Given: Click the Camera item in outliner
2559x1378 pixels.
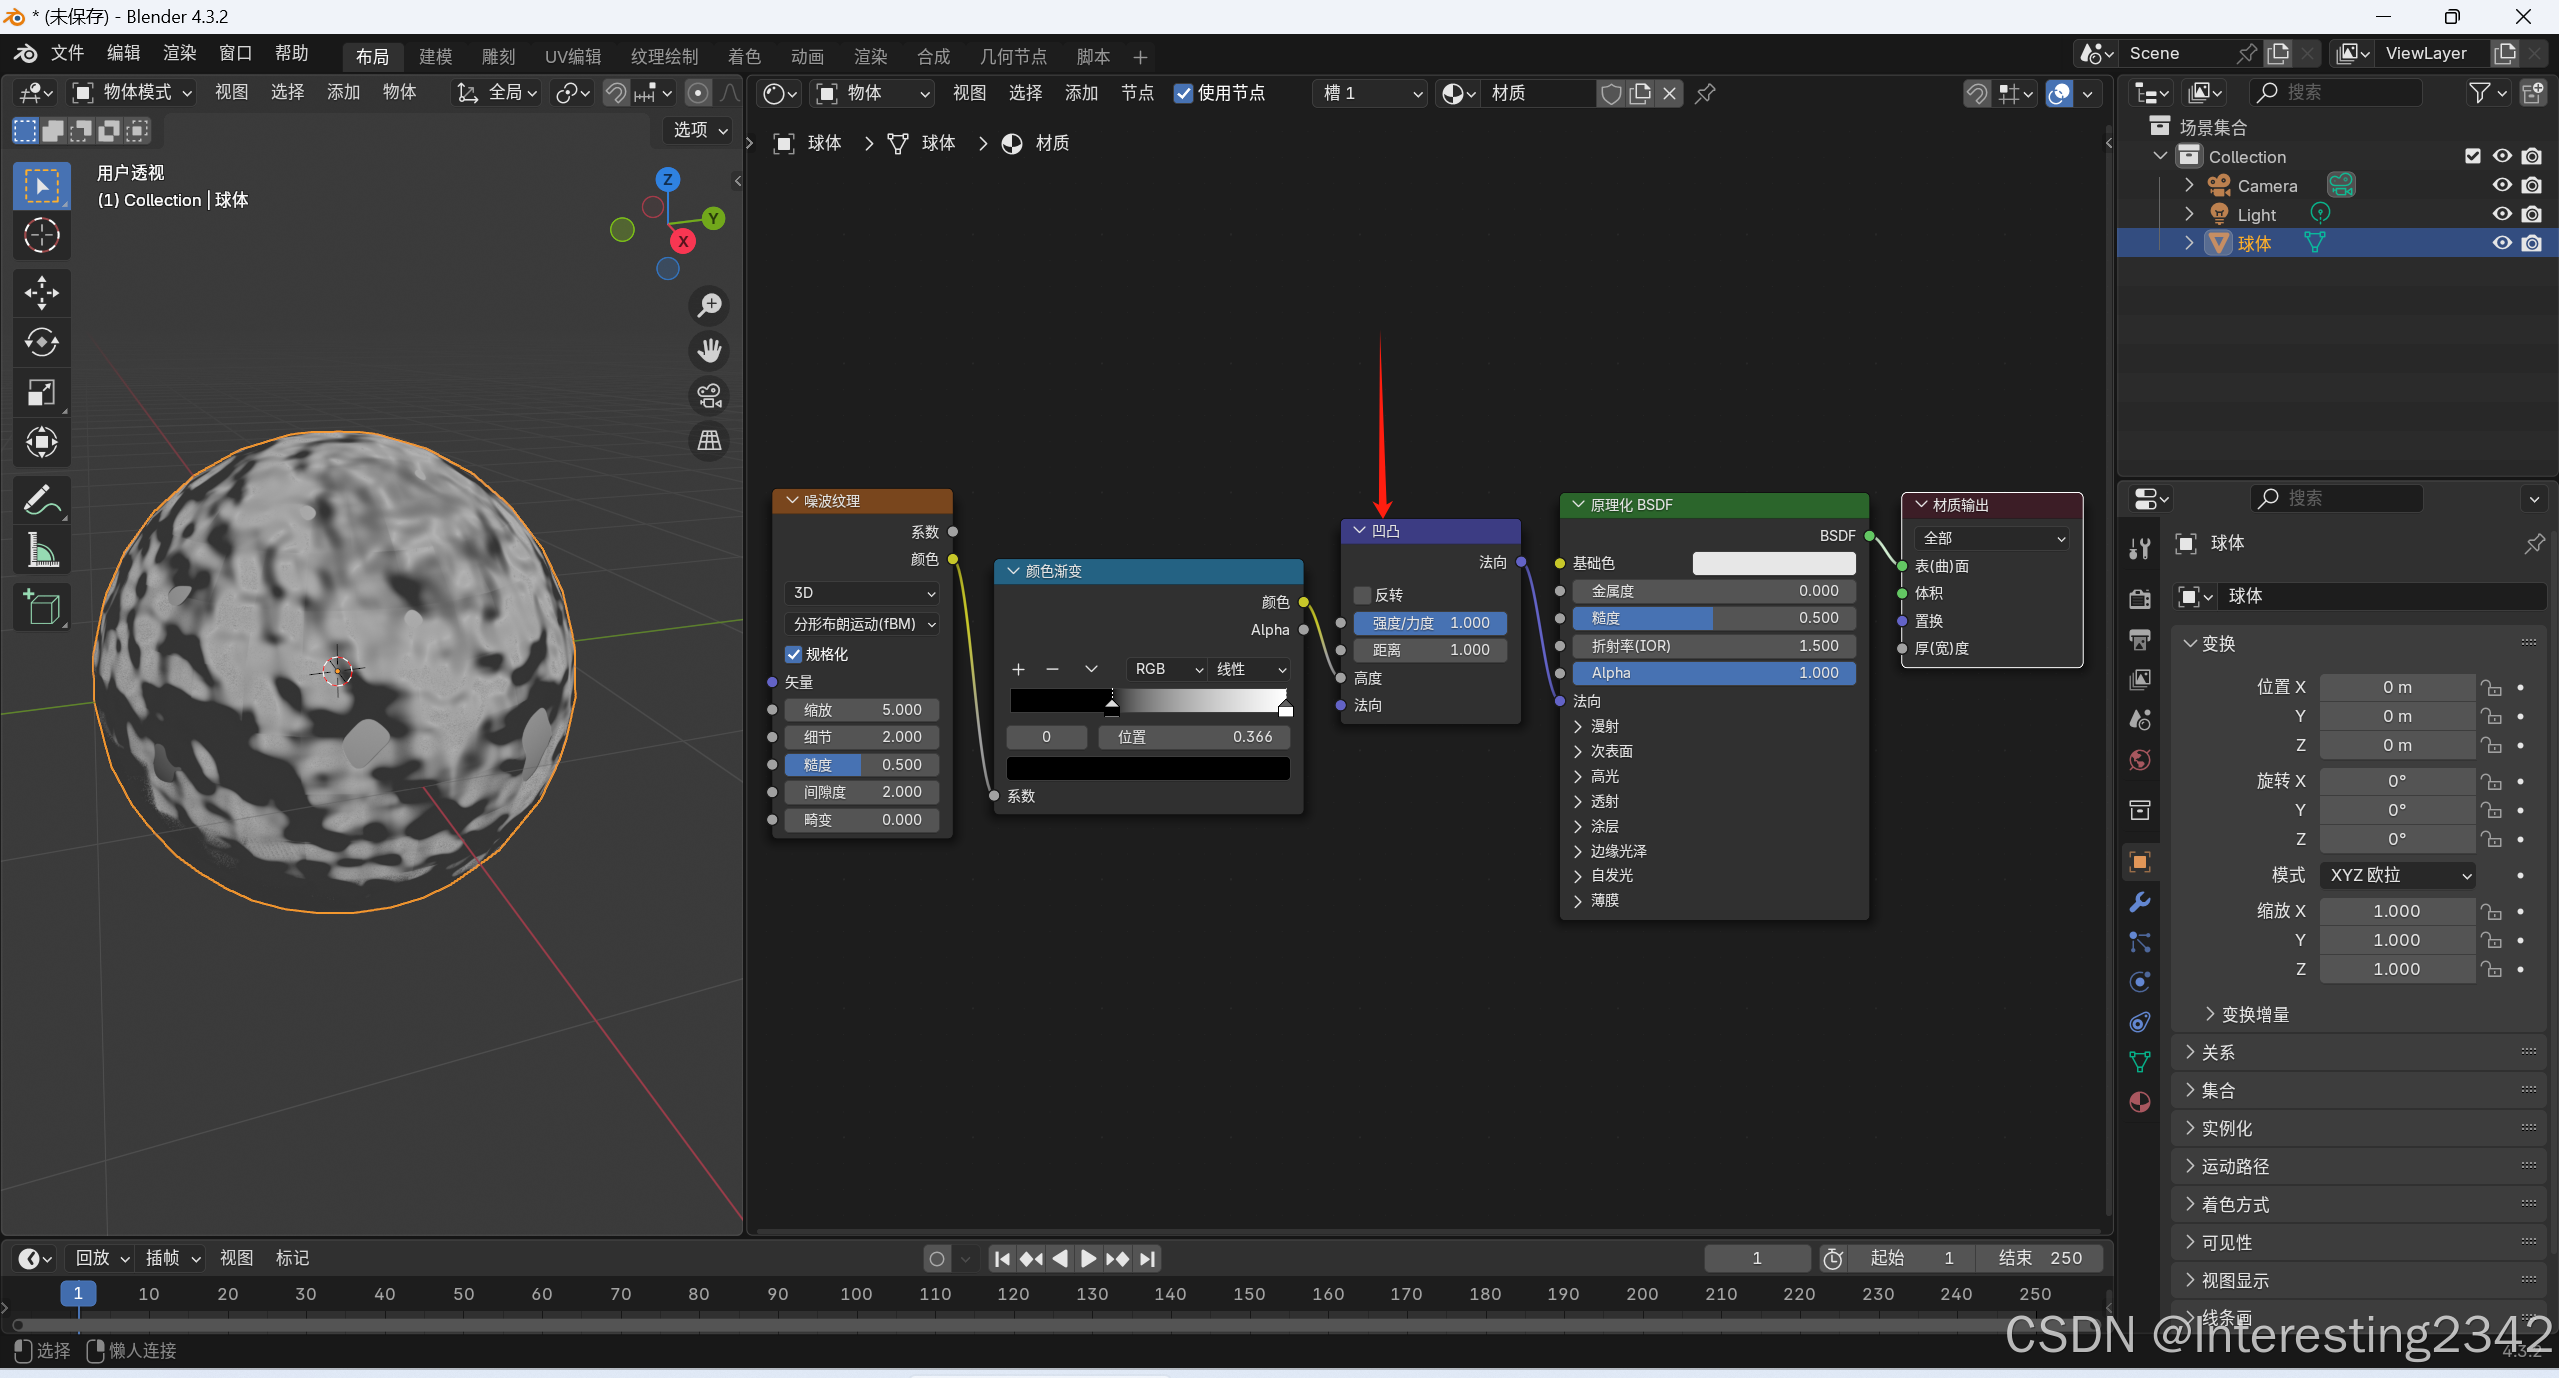Looking at the screenshot, I should pyautogui.click(x=2266, y=186).
